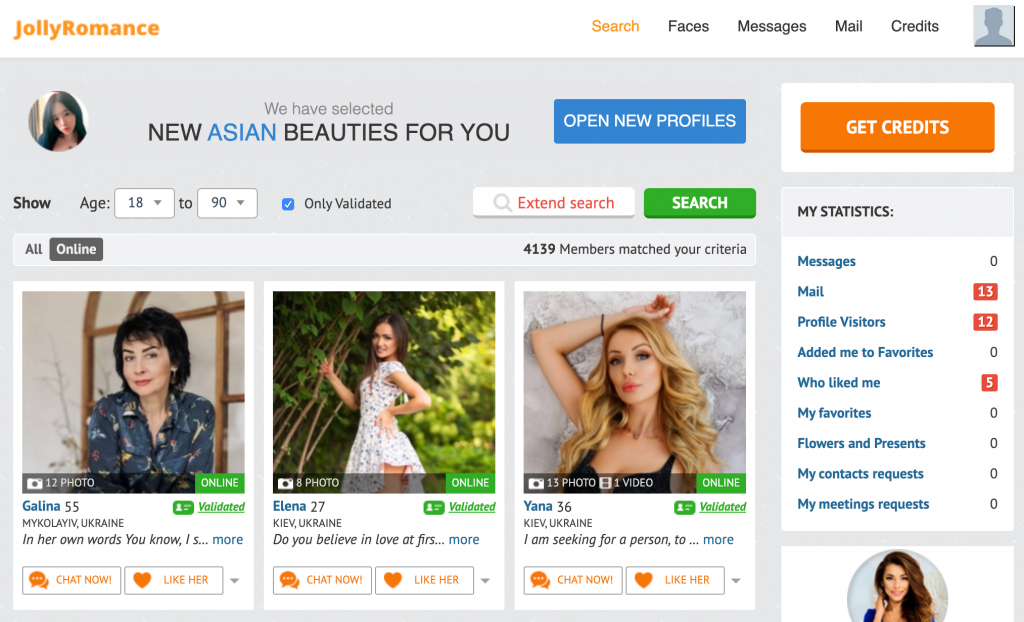Viewport: 1024px width, 622px height.
Task: Click the camera icon on Elena's photo
Action: click(285, 483)
